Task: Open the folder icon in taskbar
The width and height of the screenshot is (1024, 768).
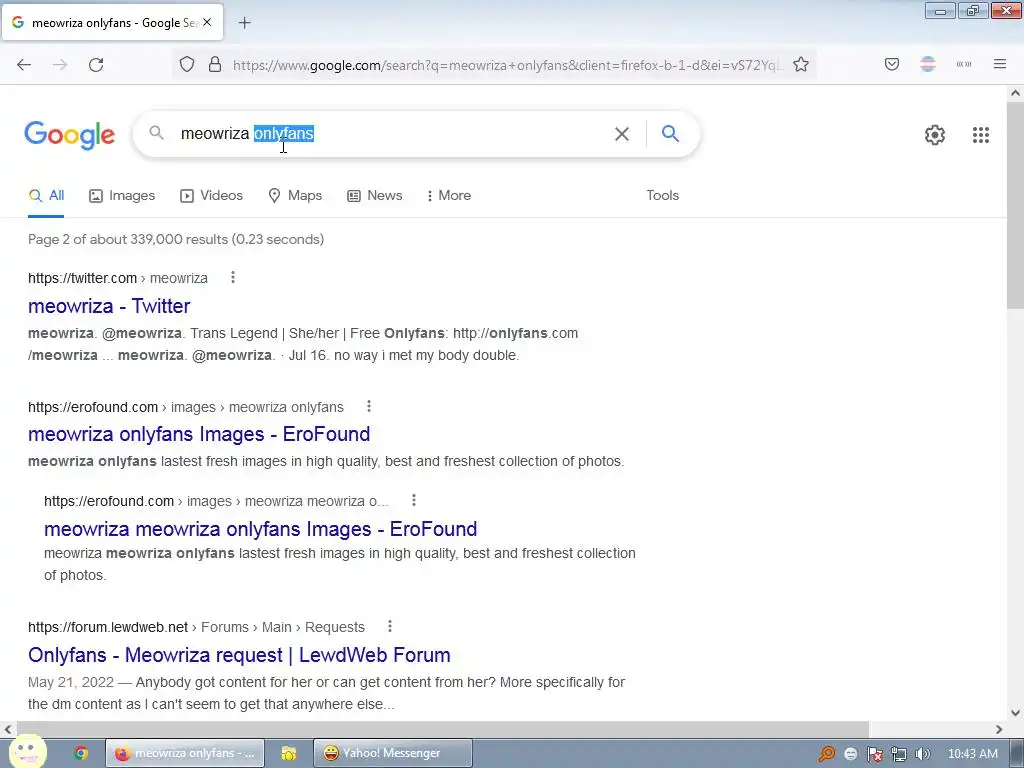Action: [x=289, y=753]
